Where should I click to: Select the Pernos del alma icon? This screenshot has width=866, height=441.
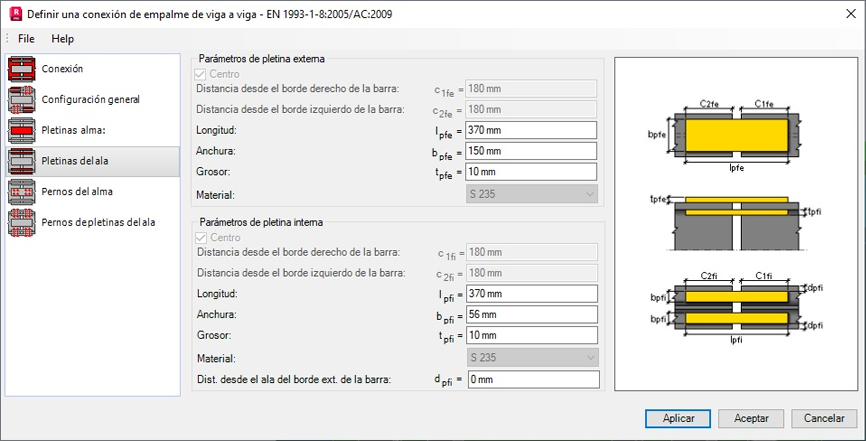click(x=22, y=191)
